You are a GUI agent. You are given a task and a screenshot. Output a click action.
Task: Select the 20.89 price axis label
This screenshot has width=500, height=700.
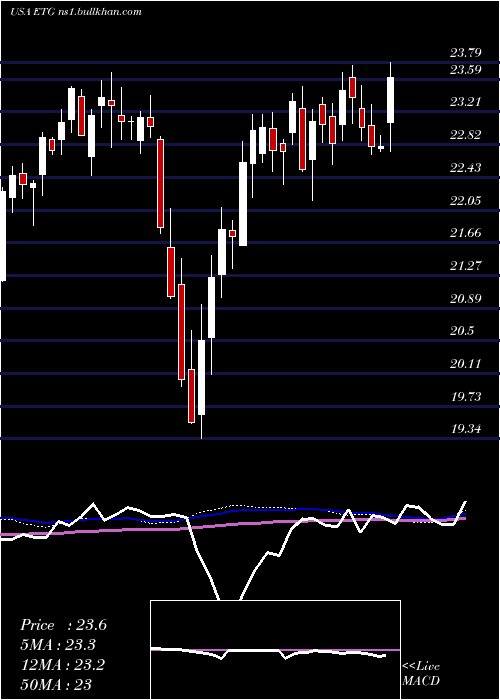pos(466,299)
